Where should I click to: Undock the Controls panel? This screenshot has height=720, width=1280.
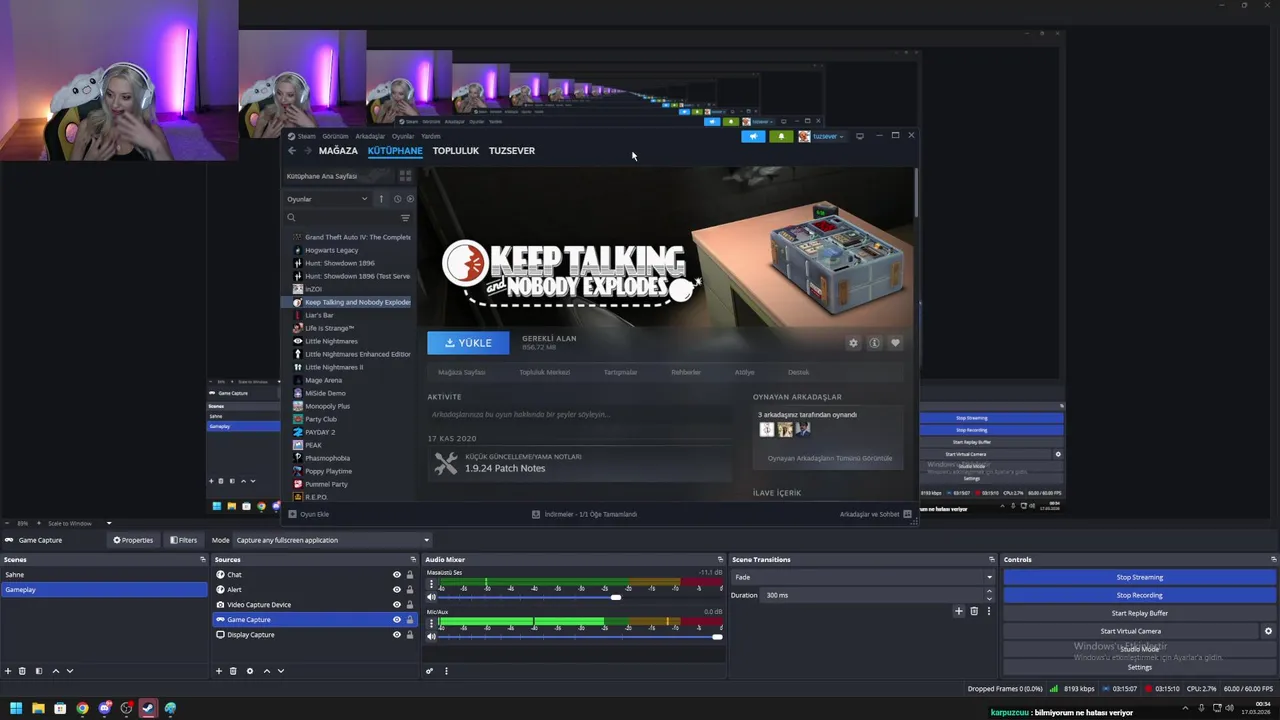(x=1273, y=560)
